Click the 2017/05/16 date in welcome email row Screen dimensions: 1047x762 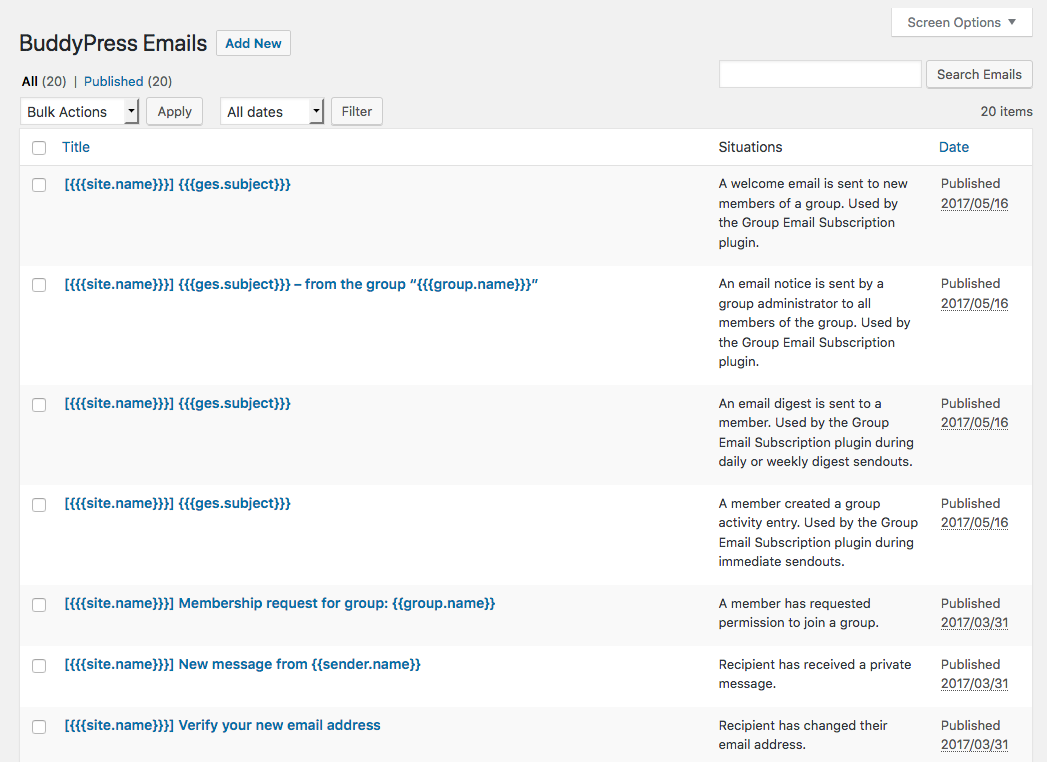click(974, 204)
